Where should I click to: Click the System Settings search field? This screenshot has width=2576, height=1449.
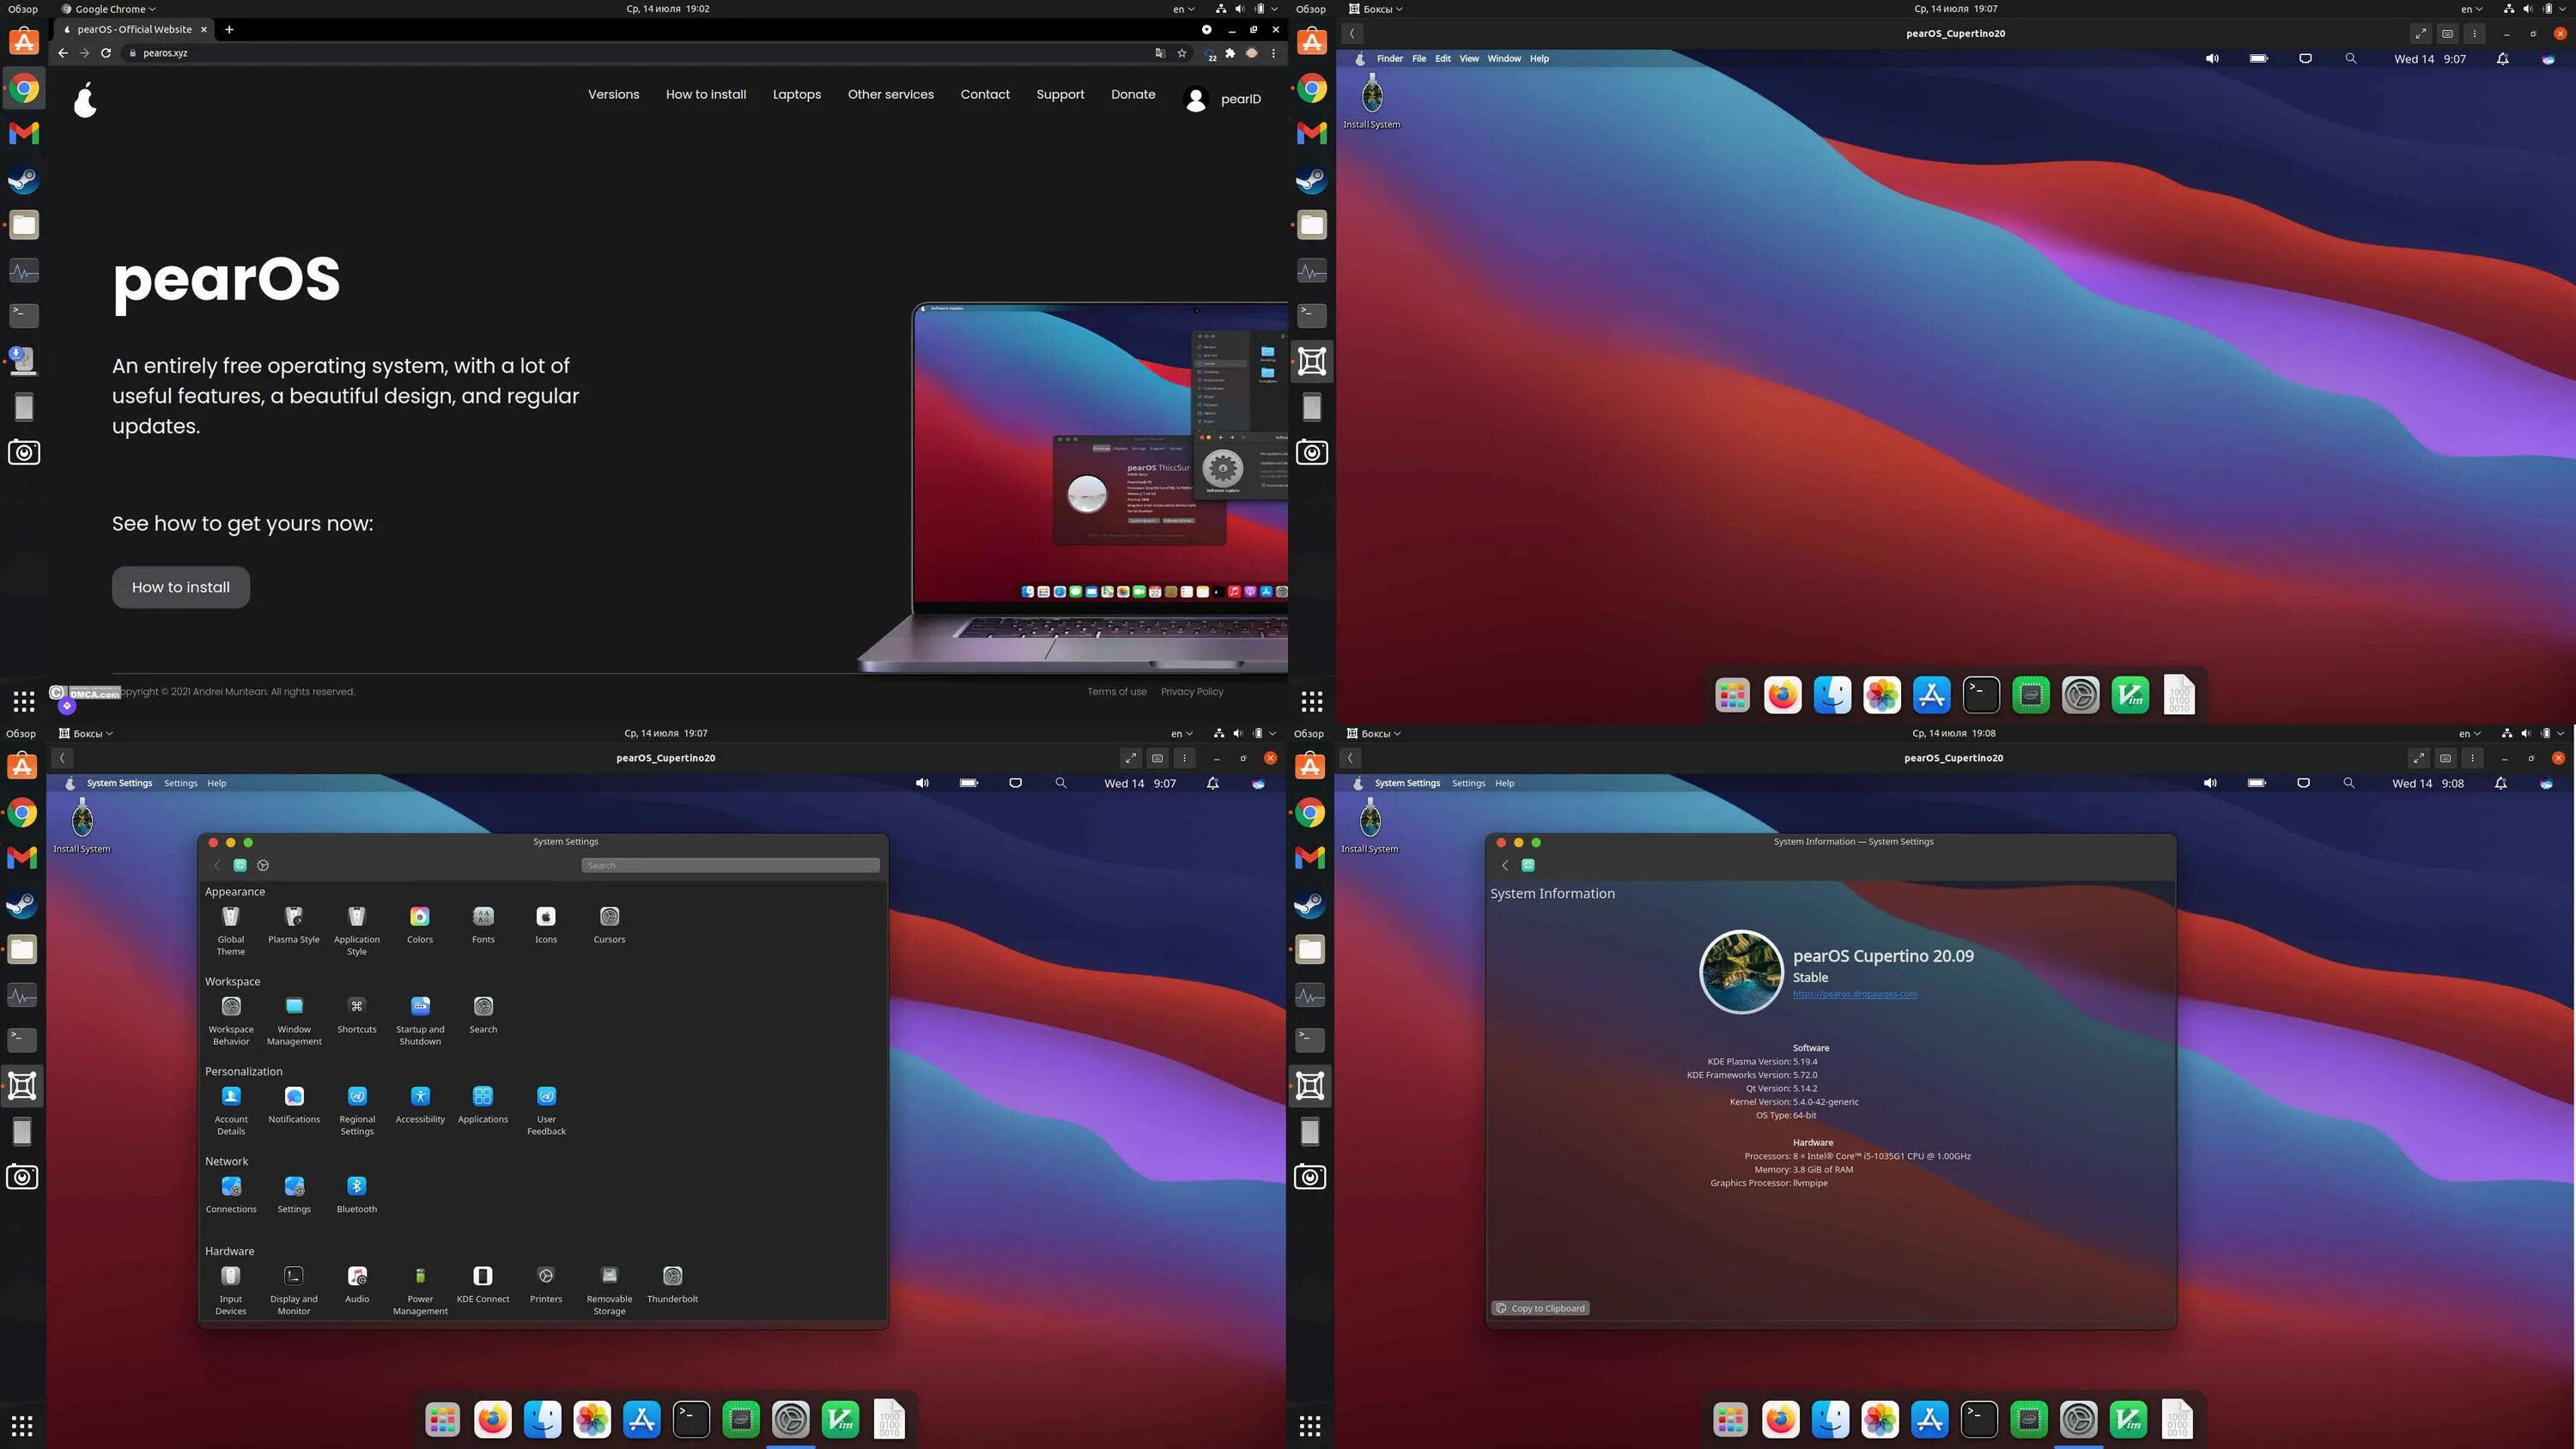click(730, 865)
